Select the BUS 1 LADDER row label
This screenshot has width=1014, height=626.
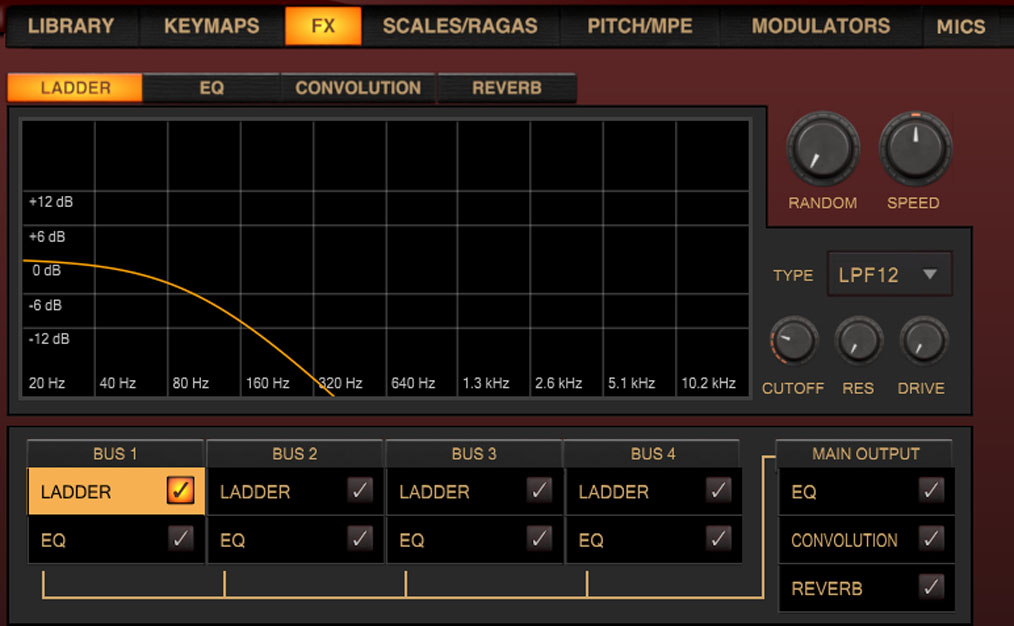(x=76, y=492)
